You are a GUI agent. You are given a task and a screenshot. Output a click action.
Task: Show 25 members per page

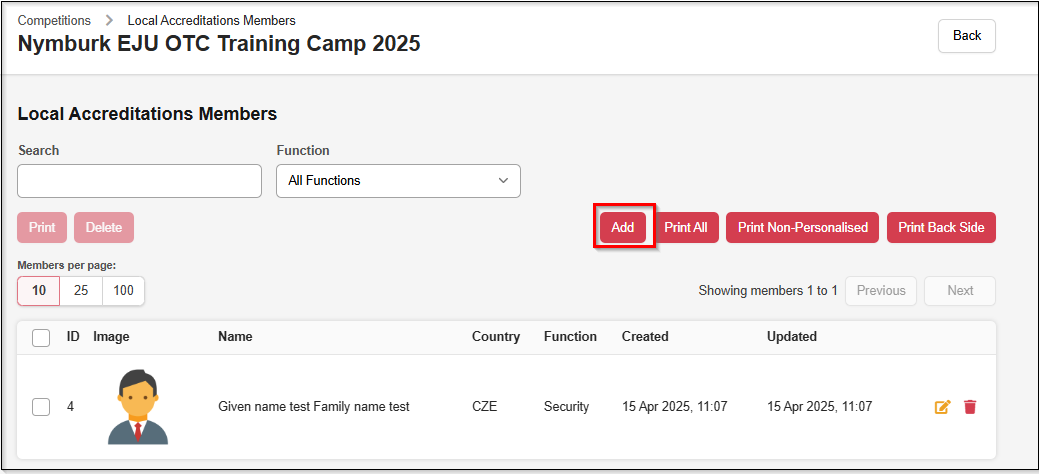81,291
